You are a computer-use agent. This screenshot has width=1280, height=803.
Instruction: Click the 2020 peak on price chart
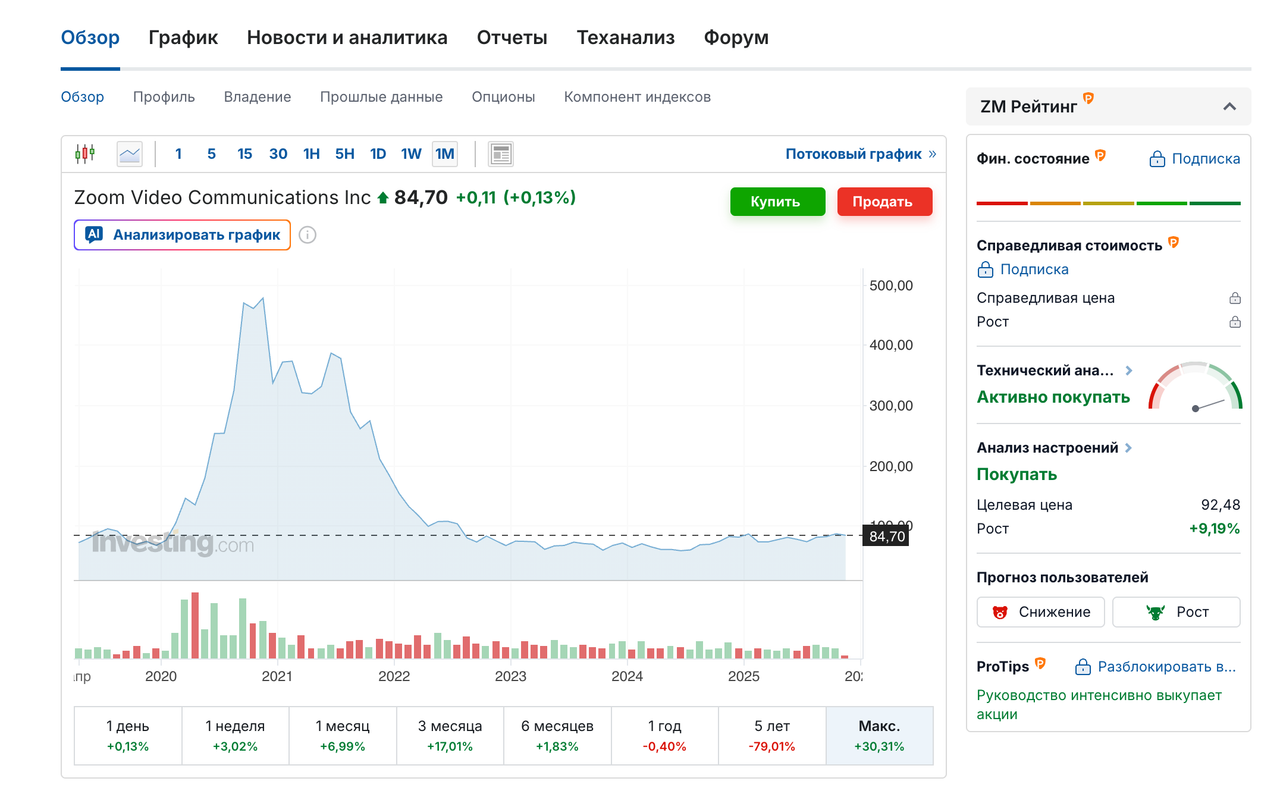coord(261,298)
